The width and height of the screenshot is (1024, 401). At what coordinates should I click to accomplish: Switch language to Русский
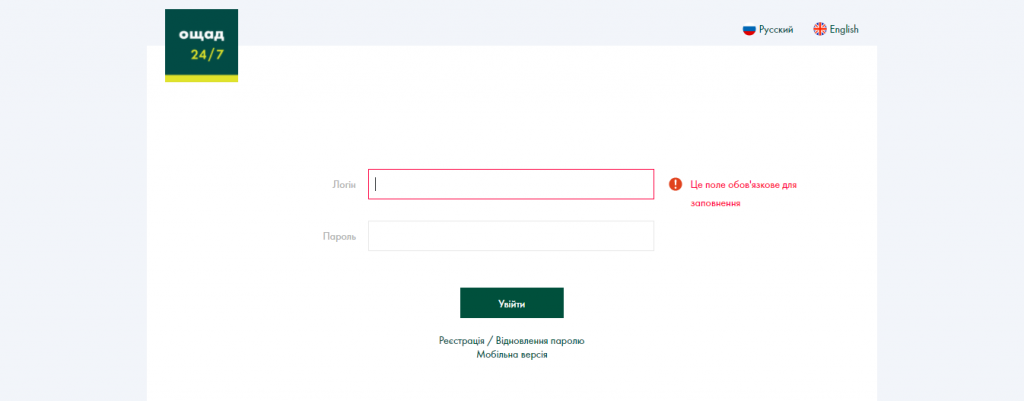776,29
